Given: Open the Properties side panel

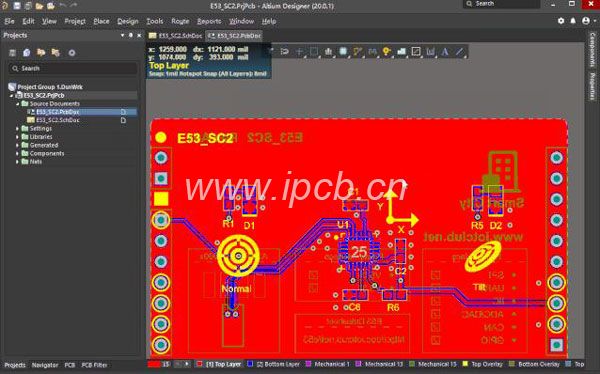Looking at the screenshot, I should (592, 87).
